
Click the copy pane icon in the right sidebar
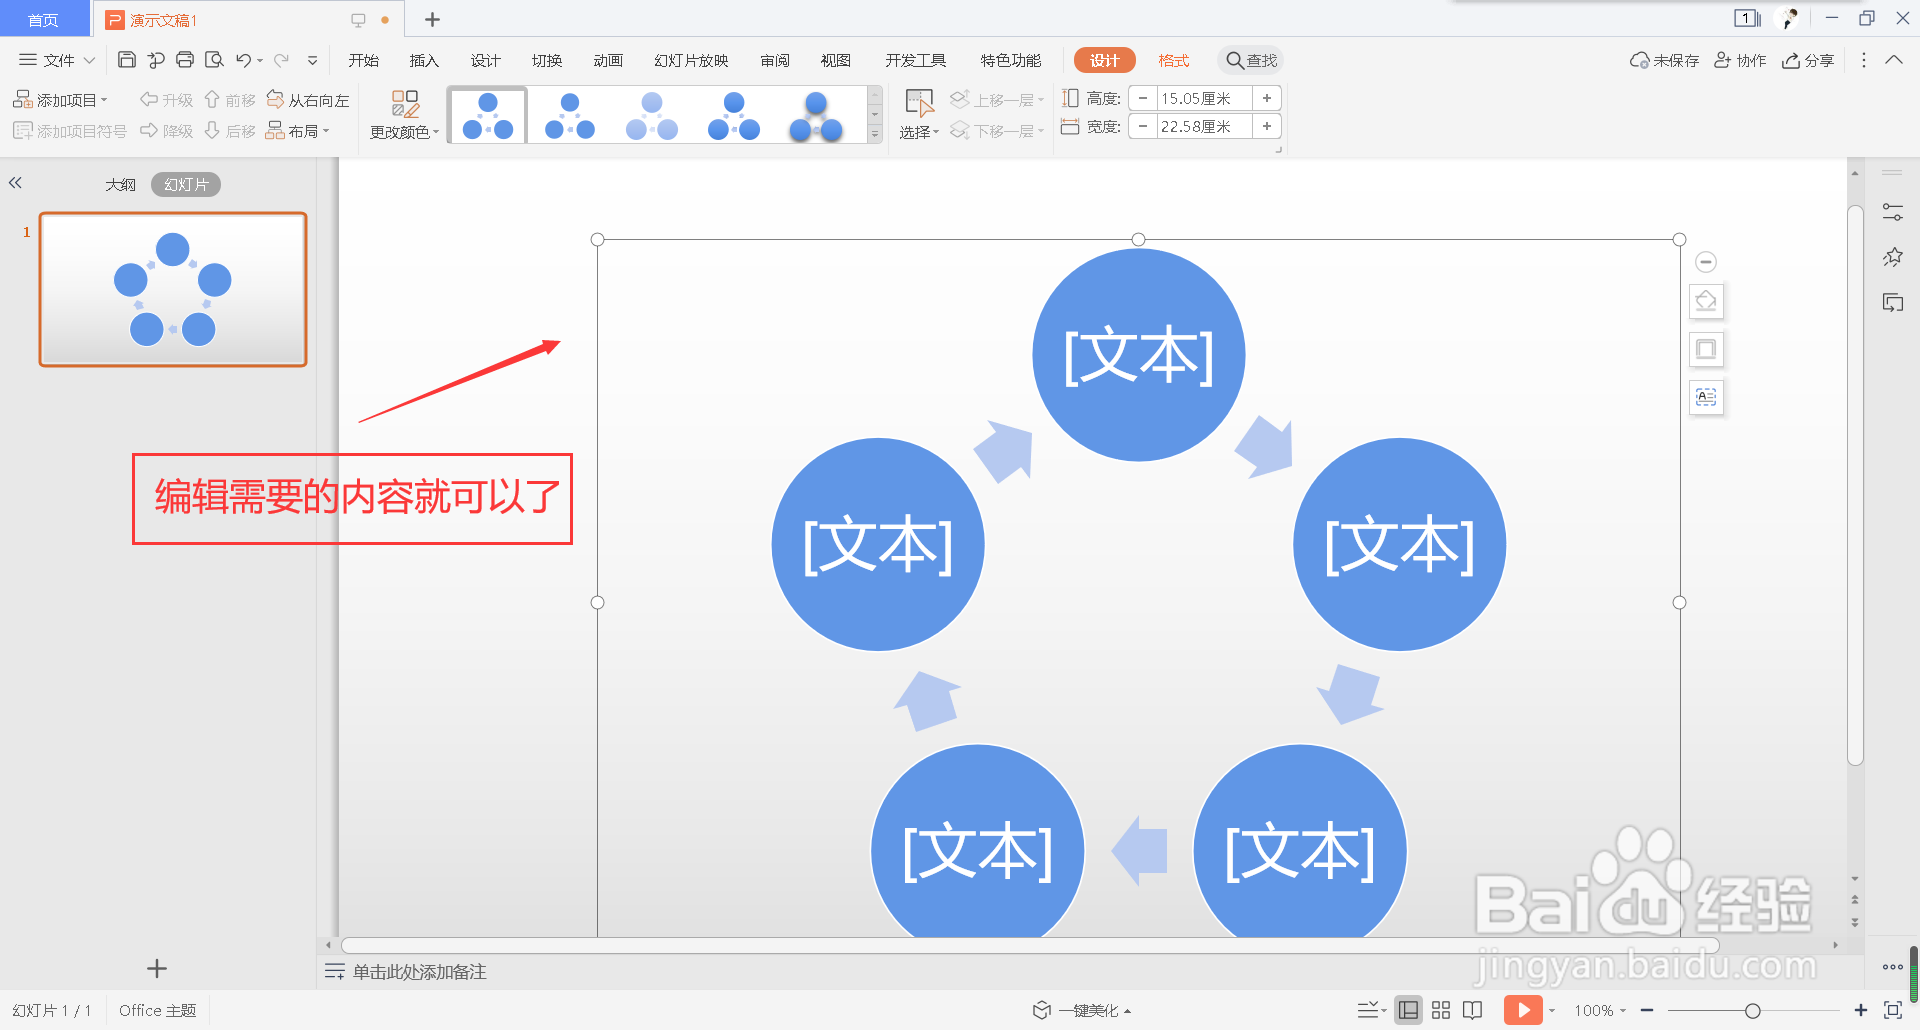point(1892,302)
